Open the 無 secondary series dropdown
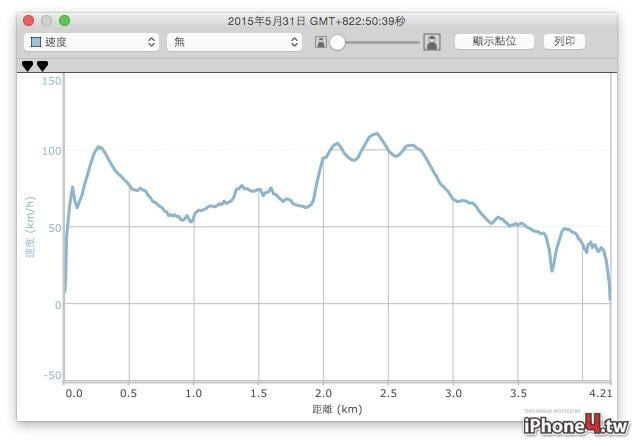Screen dimensions: 634x442 coord(234,42)
